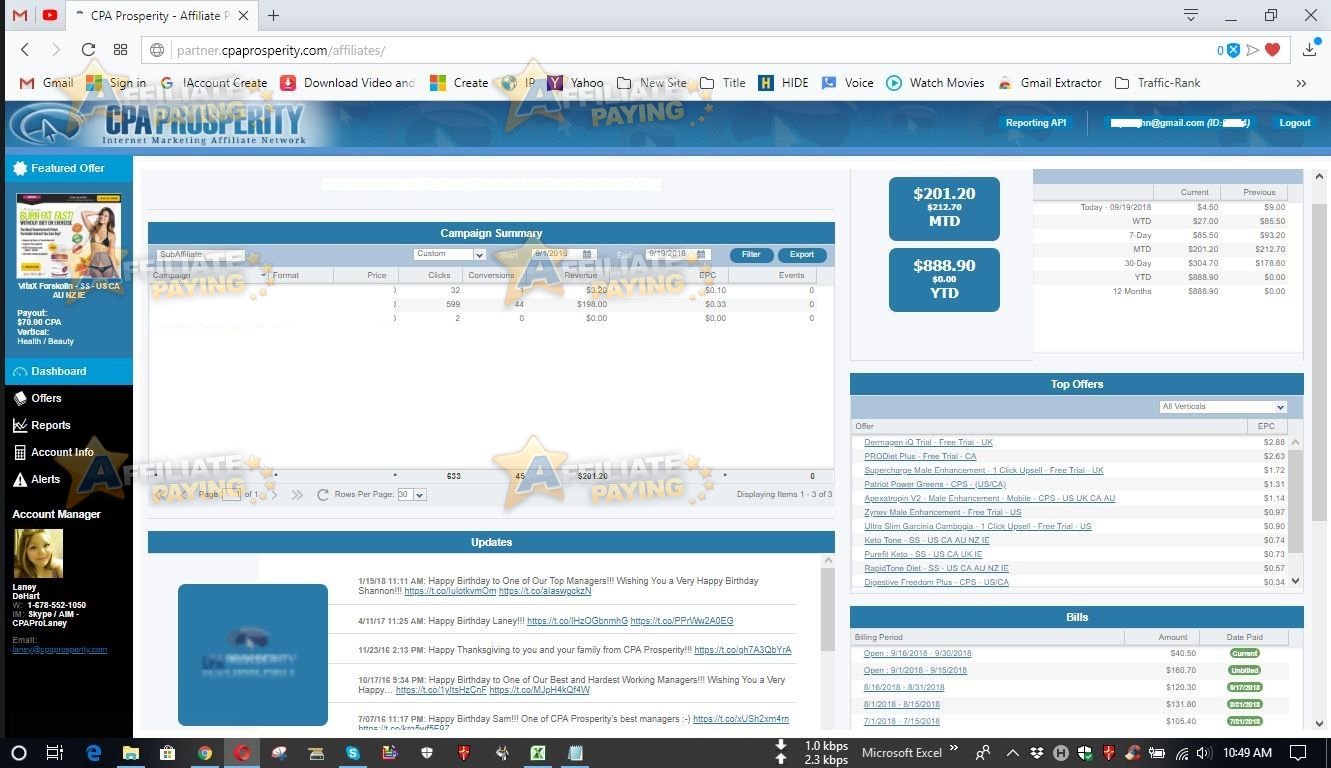Open browser downloads
The image size is (1331, 768).
(1310, 50)
